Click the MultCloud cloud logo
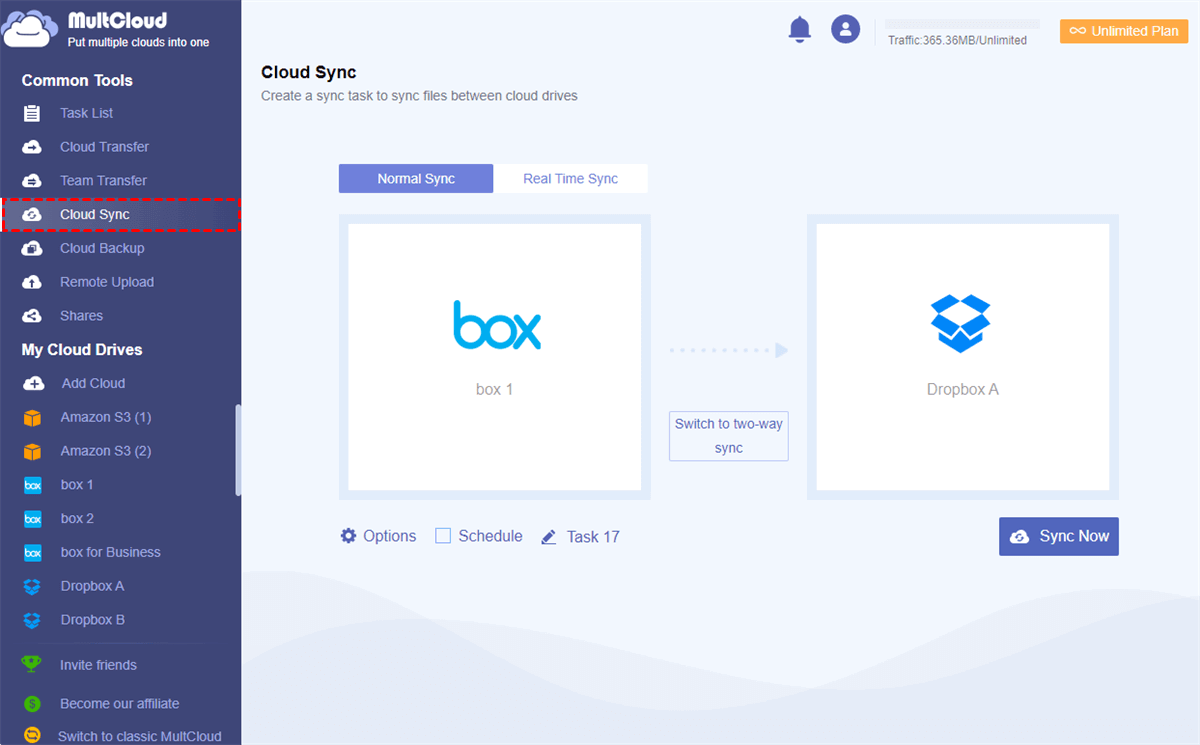This screenshot has width=1200, height=745. [x=29, y=29]
